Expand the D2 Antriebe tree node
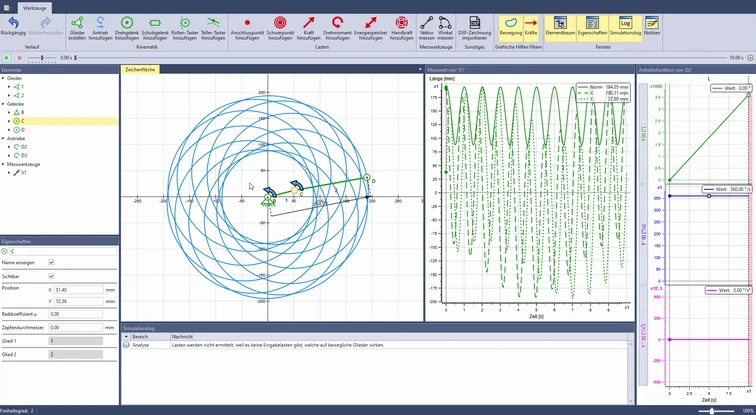Image resolution: width=756 pixels, height=415 pixels. coord(9,147)
